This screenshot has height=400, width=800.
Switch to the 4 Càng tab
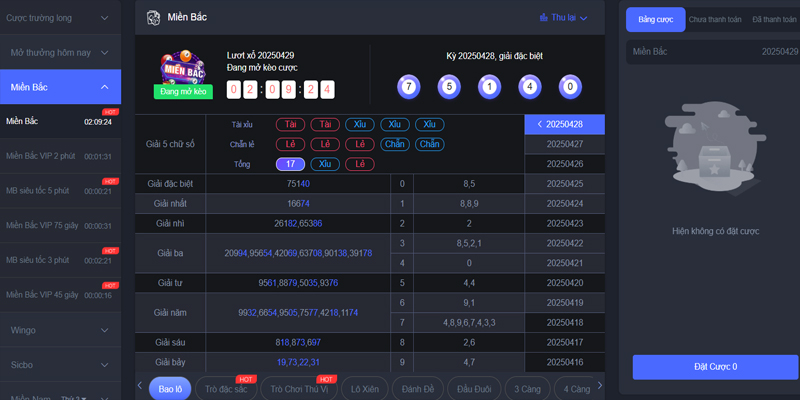573,389
